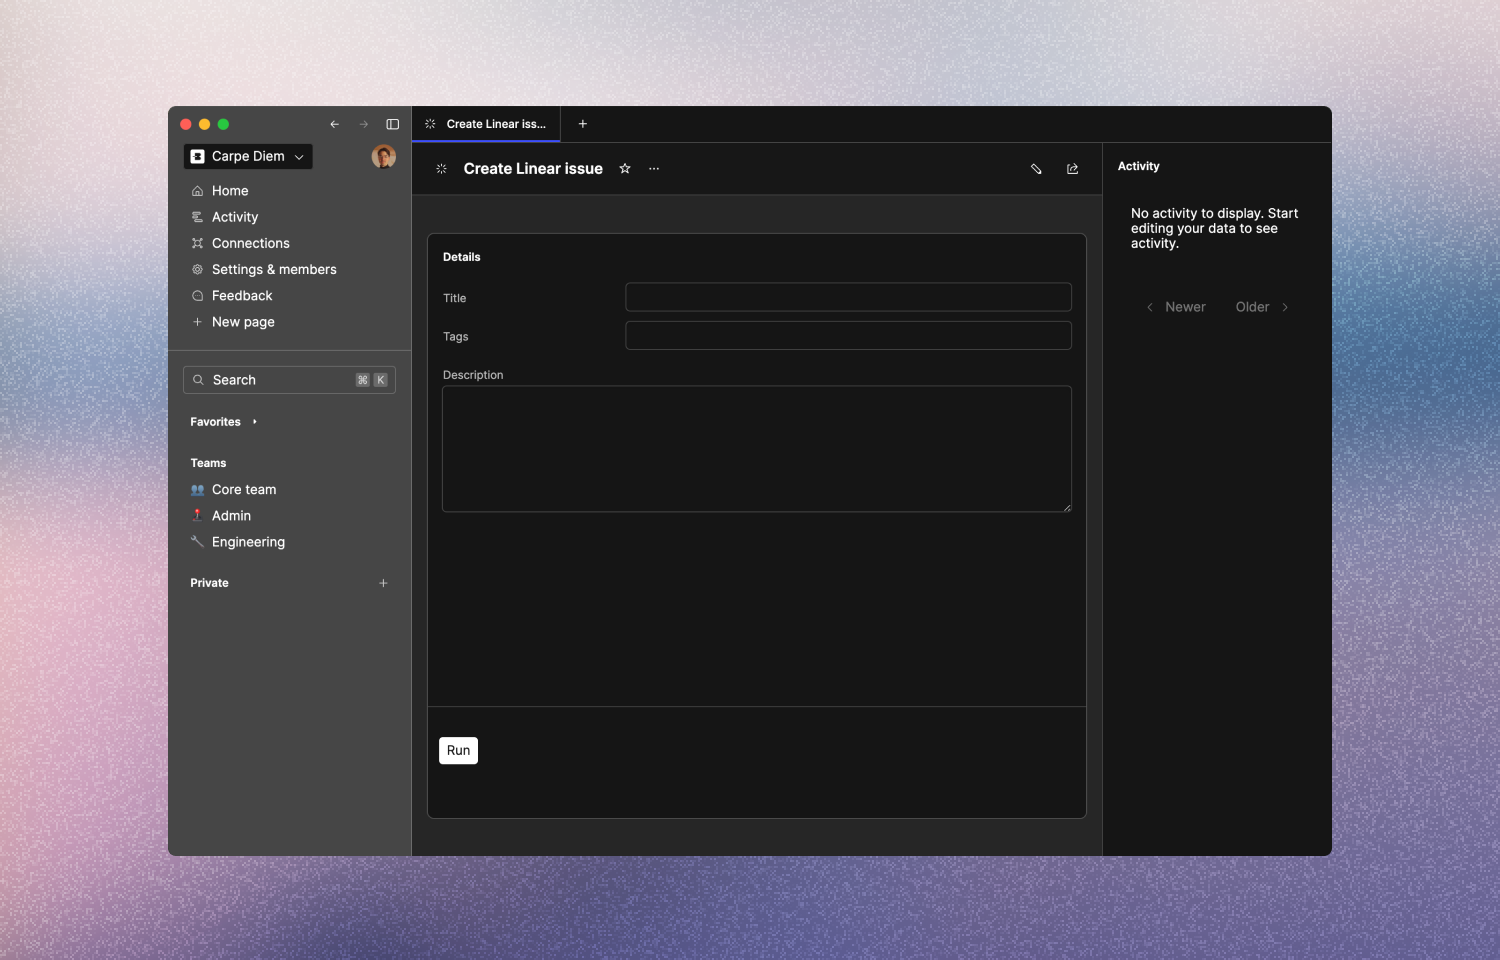Image resolution: width=1500 pixels, height=960 pixels.
Task: Select the Create Linear issue tab
Action: pos(486,124)
